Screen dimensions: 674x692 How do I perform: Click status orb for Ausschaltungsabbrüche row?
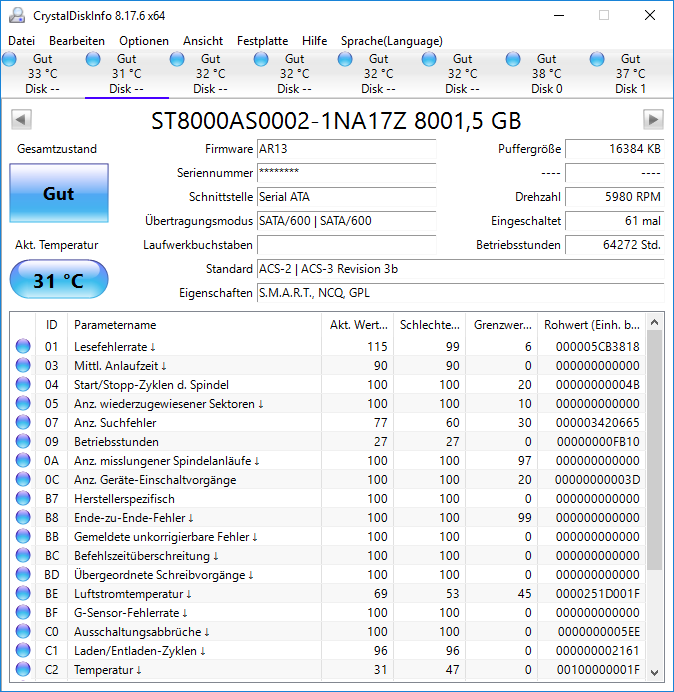[x=23, y=632]
